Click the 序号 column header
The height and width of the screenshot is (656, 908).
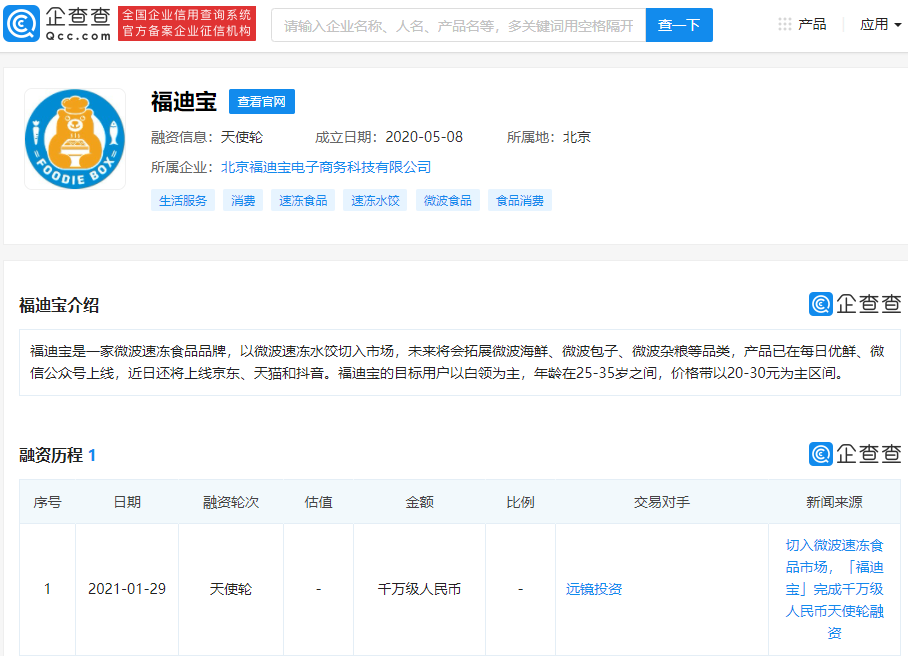47,502
